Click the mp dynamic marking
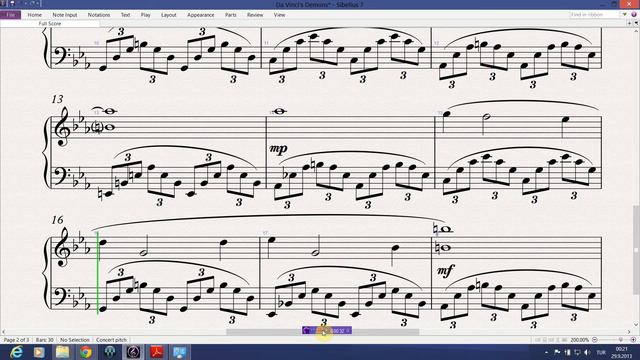640x360 pixels. [x=278, y=149]
